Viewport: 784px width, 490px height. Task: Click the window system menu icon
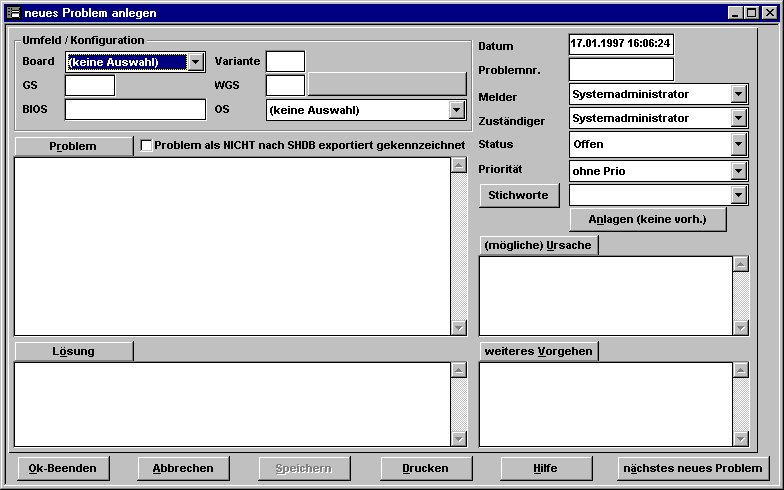click(x=13, y=13)
